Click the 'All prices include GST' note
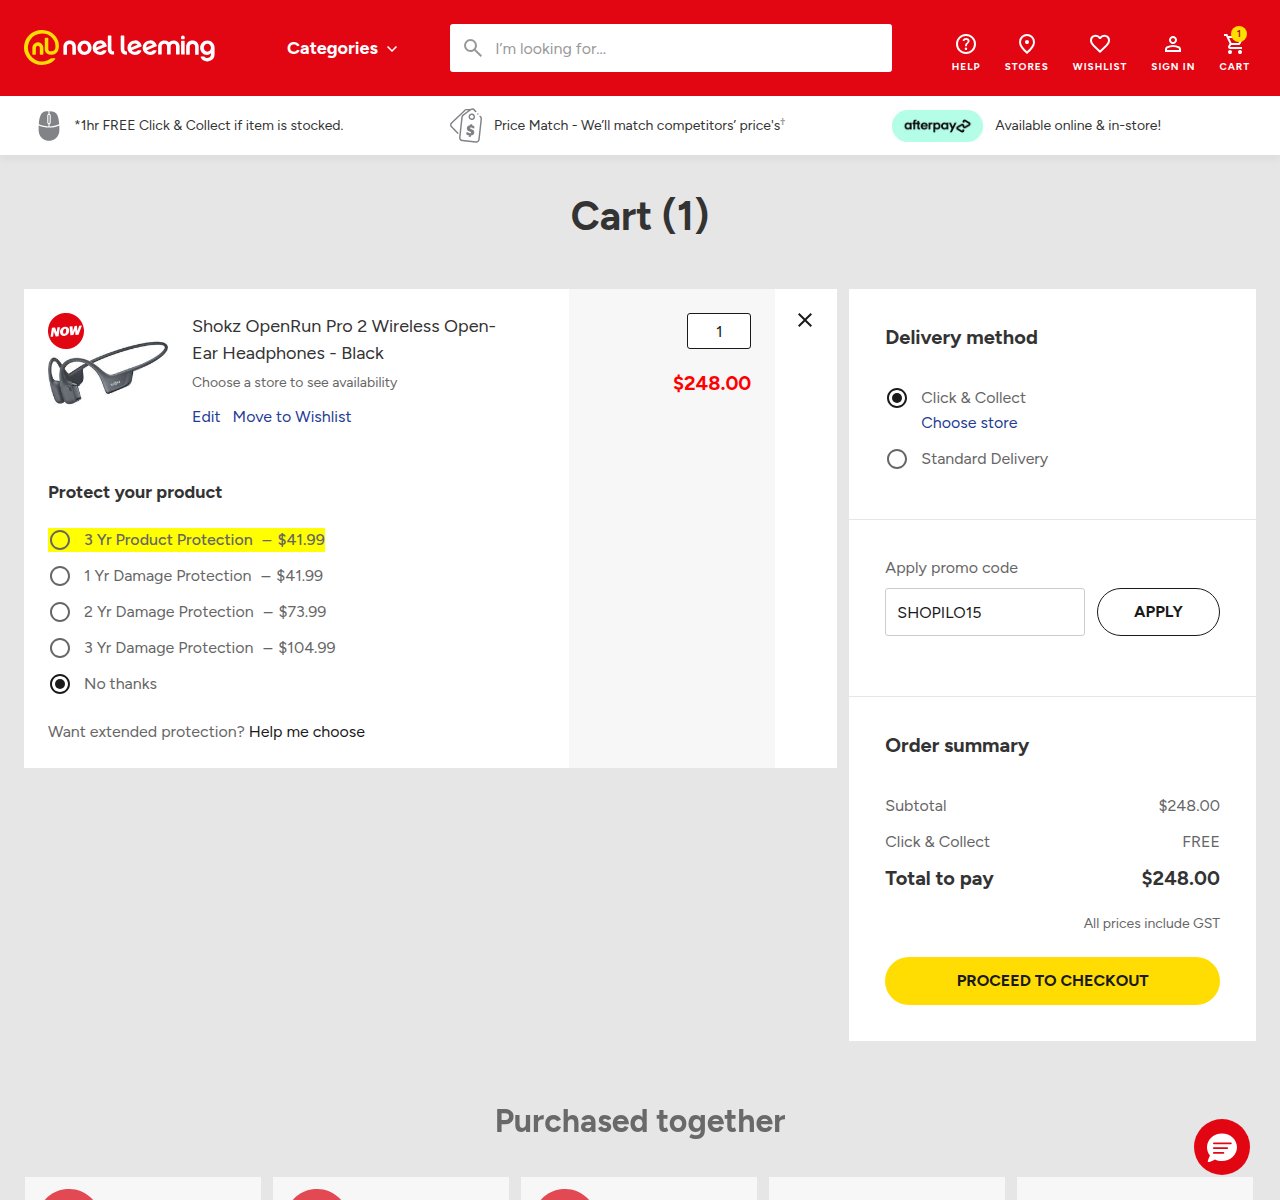 pyautogui.click(x=1152, y=923)
